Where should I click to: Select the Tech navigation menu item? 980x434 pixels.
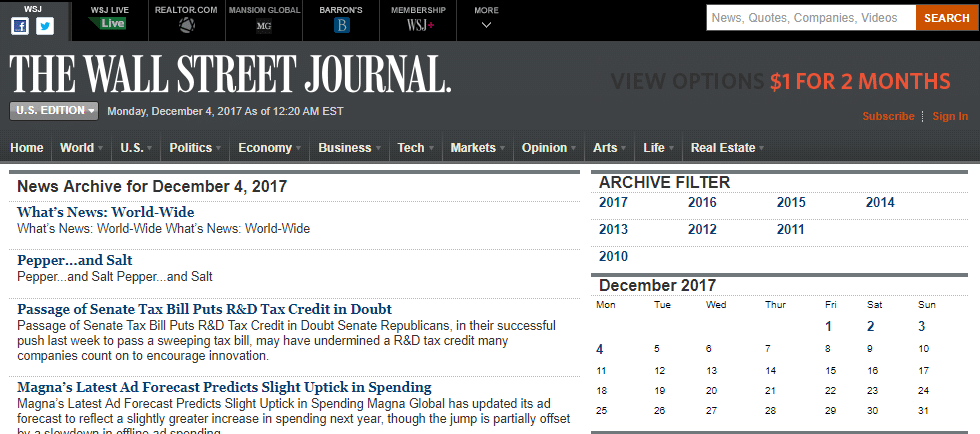411,148
